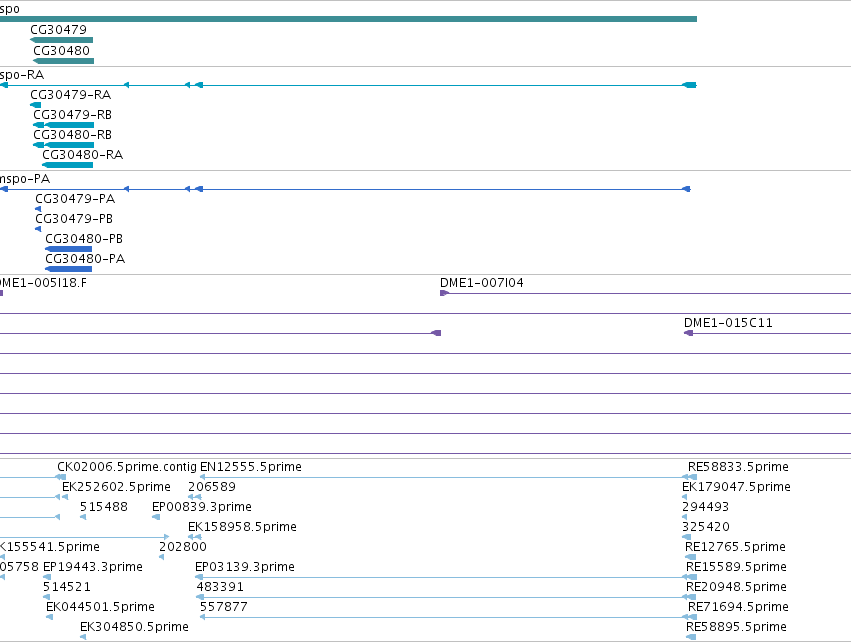
Task: Select the CG30480-RB transcript feature
Action: tap(63, 145)
